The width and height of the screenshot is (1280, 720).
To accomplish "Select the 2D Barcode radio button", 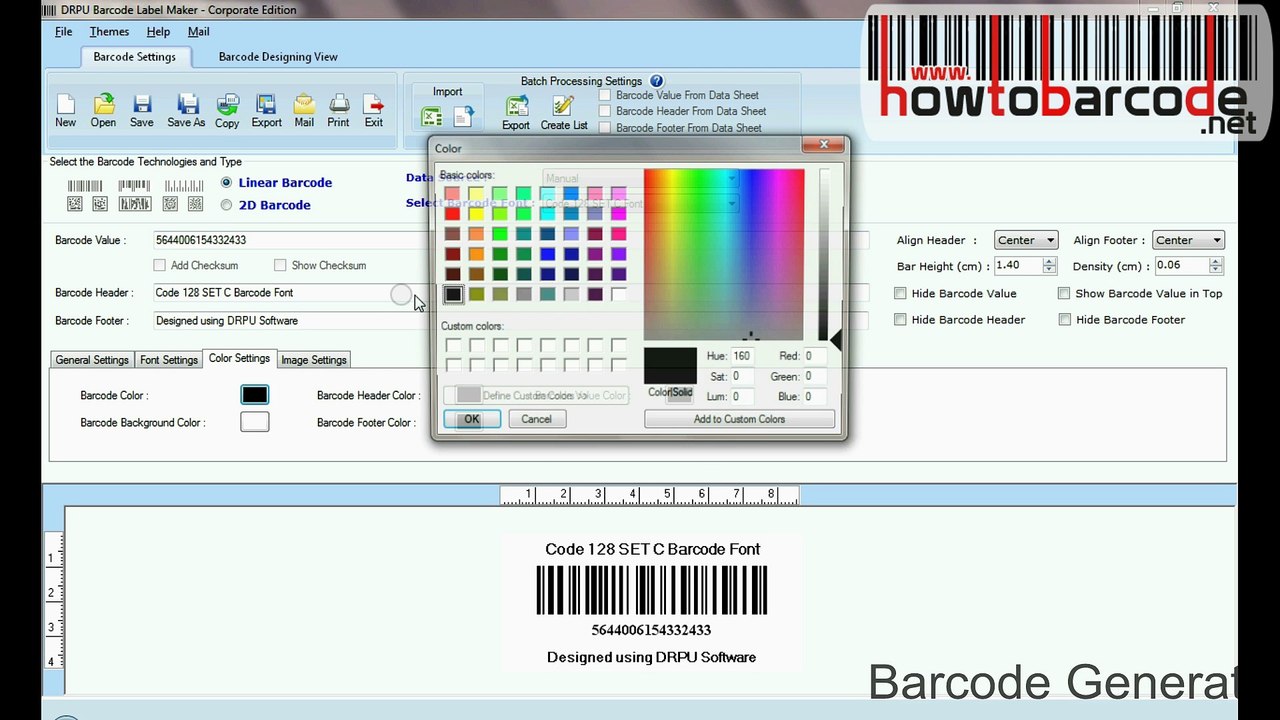I will point(226,205).
